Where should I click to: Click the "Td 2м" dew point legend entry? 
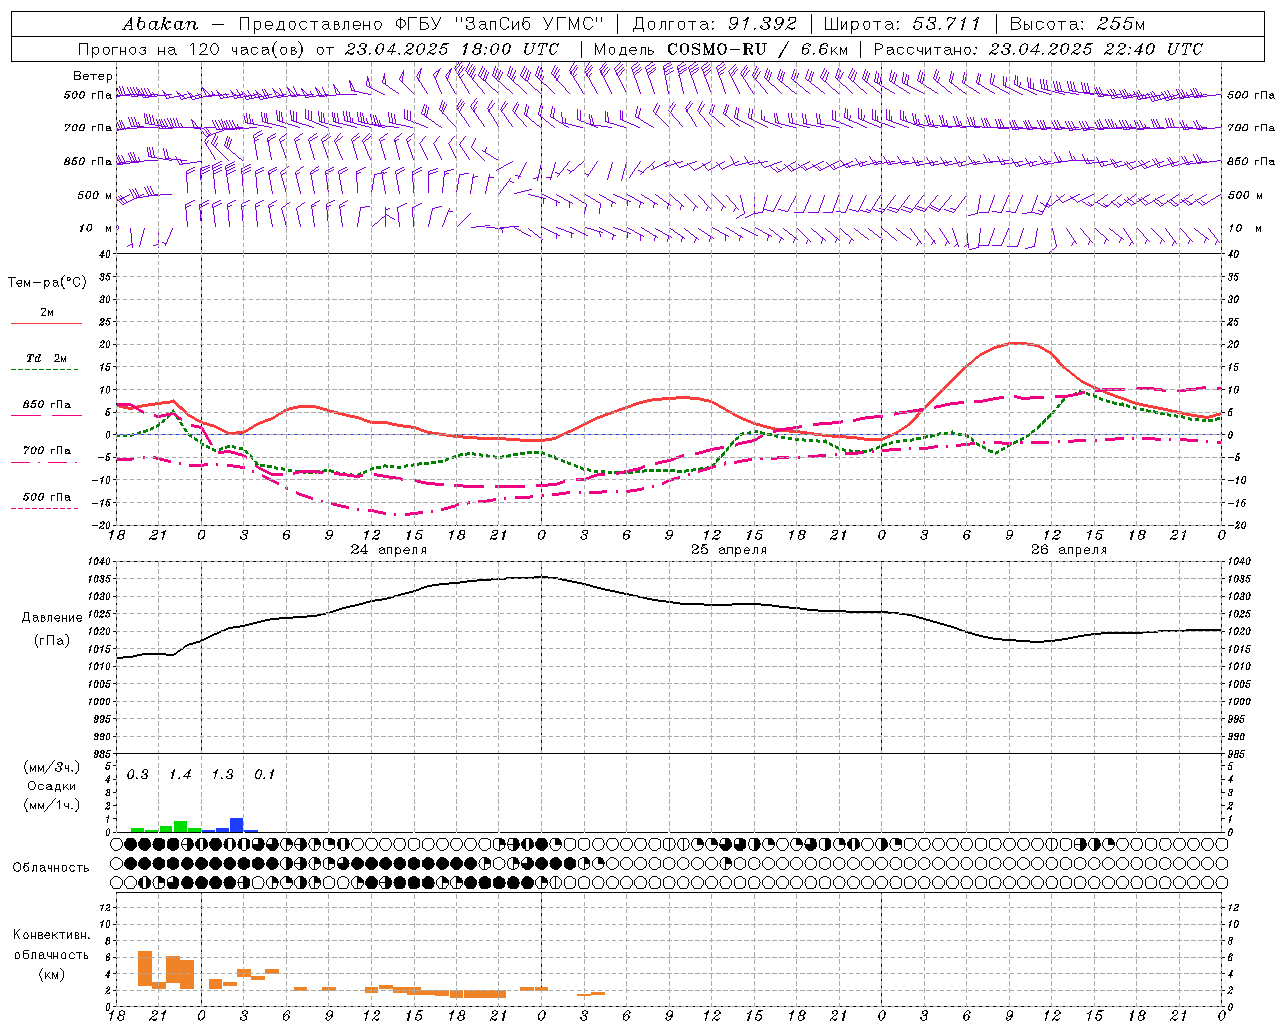[x=47, y=358]
